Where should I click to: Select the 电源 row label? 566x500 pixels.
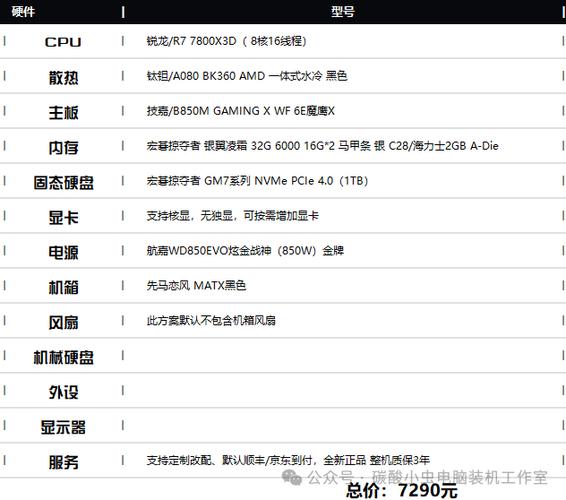click(x=63, y=252)
